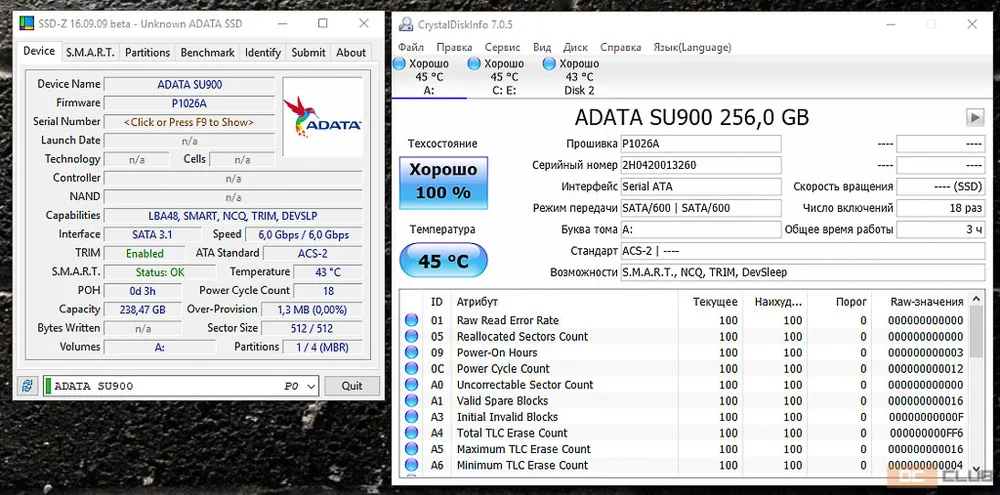The image size is (1000, 495).
Task: Open the Benchmark tab
Action: 207,52
